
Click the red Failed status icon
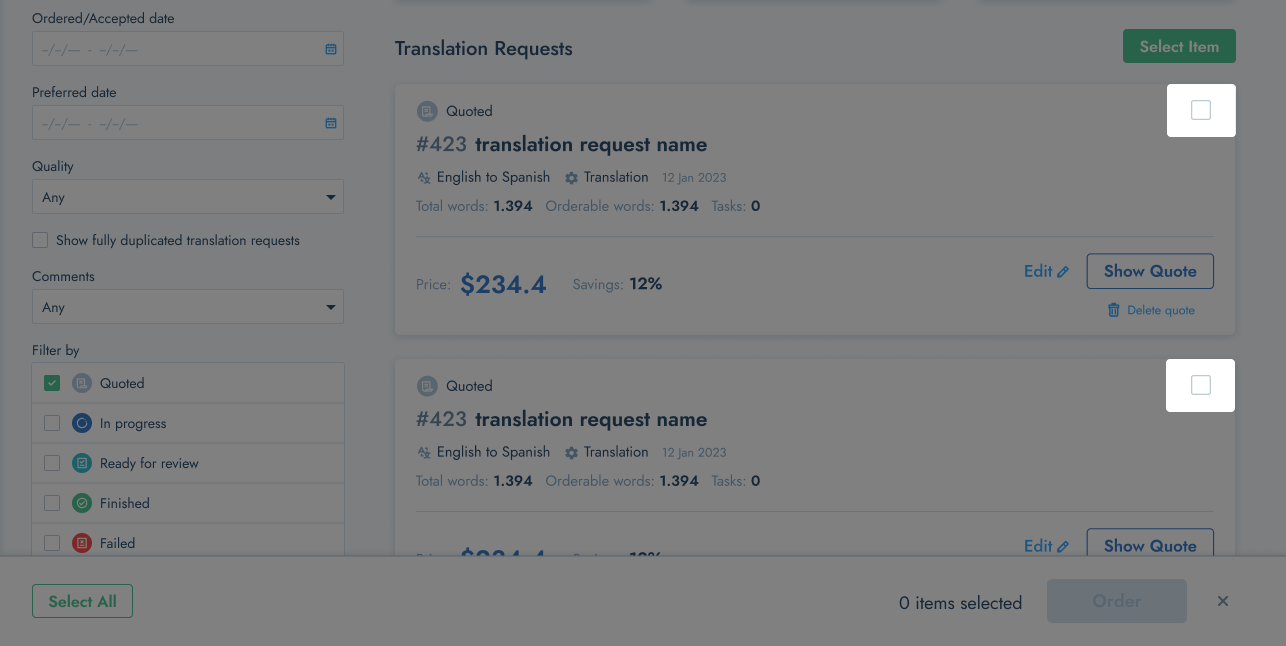point(82,543)
